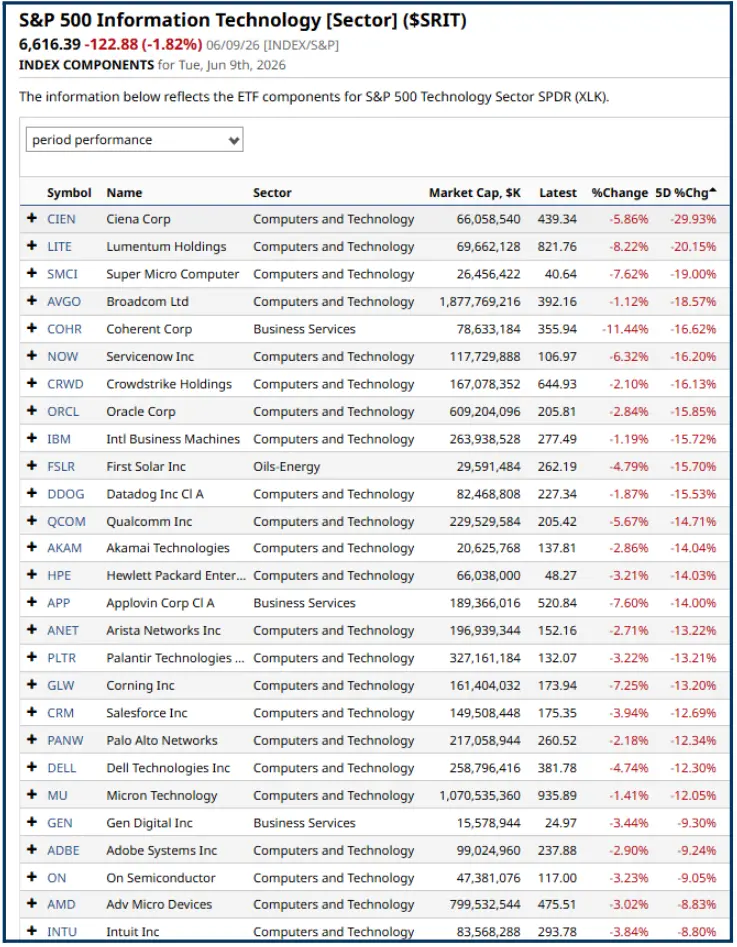Expand the GEN row plus icon
Image resolution: width=737 pixels, height=947 pixels.
point(32,821)
